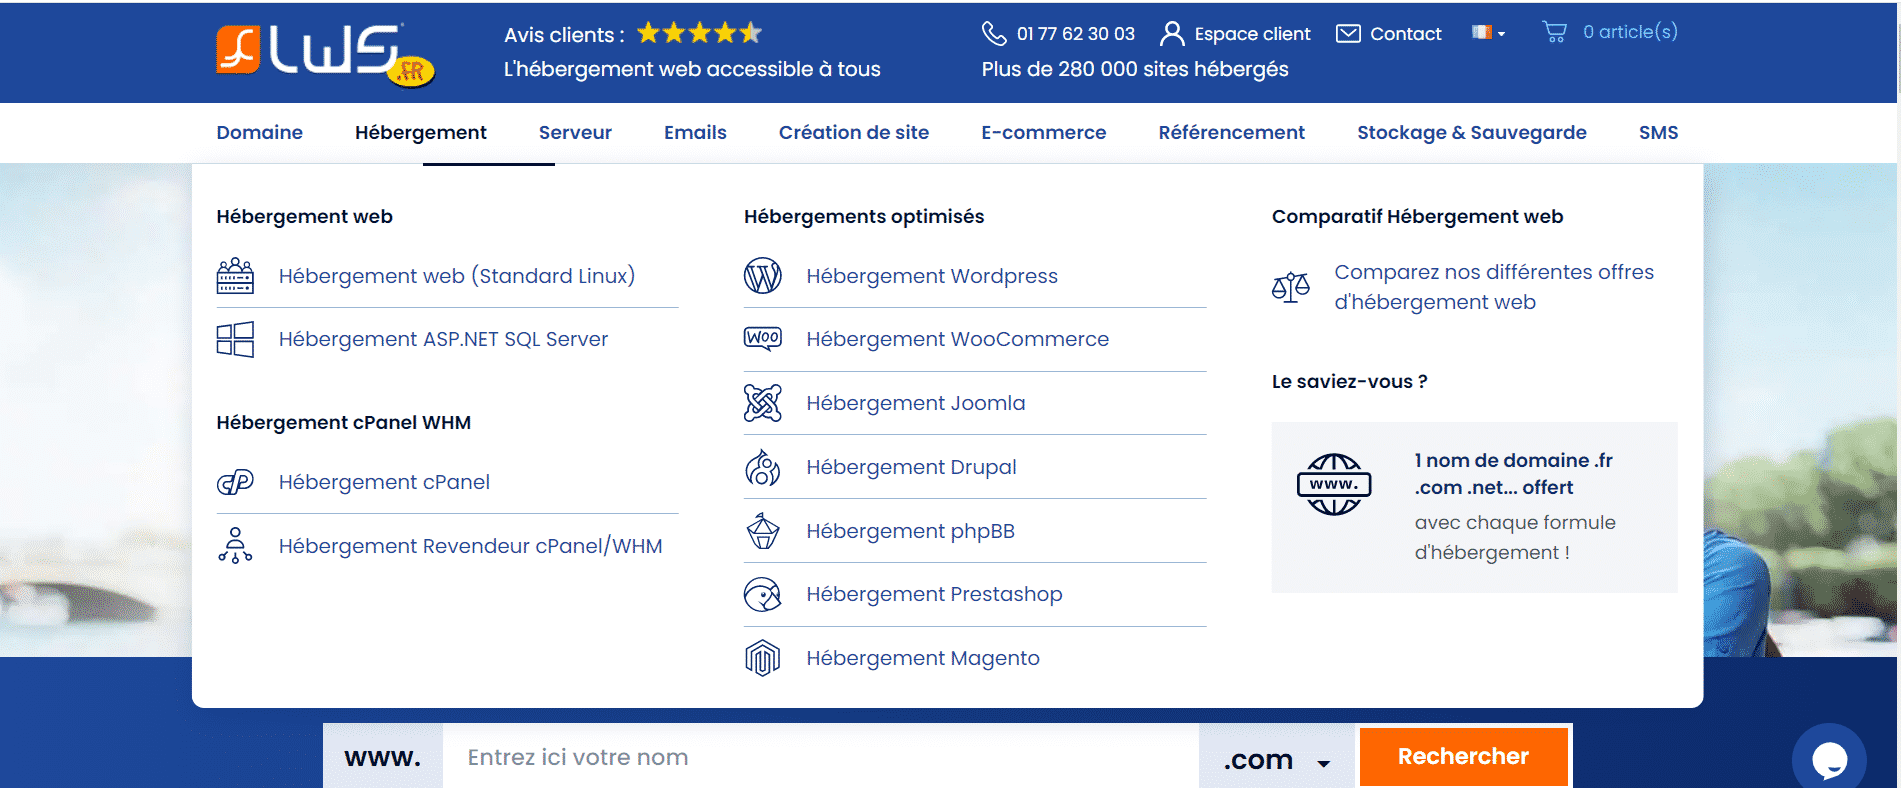Click the Magento logo icon
The image size is (1901, 788).
pos(762,658)
